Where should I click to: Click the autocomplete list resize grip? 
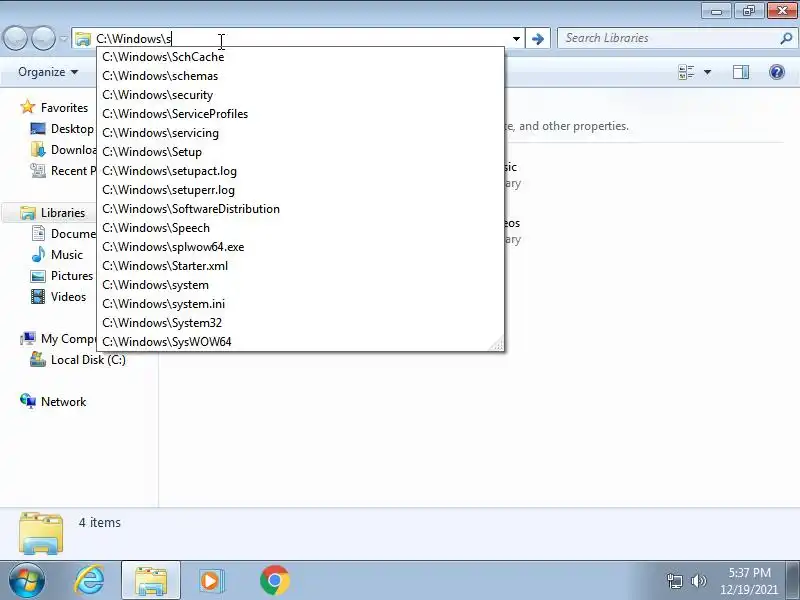tap(497, 345)
